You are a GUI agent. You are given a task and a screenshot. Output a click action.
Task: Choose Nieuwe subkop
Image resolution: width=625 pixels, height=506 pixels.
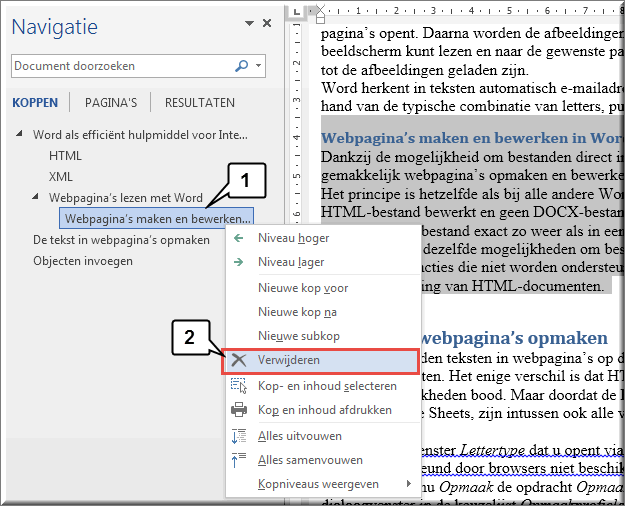coord(323,336)
